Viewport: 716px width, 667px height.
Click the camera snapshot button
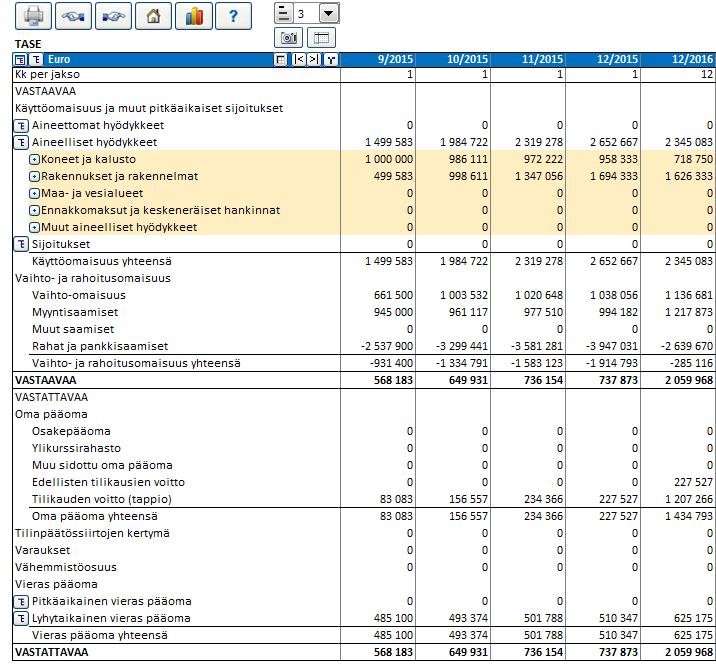pos(289,38)
